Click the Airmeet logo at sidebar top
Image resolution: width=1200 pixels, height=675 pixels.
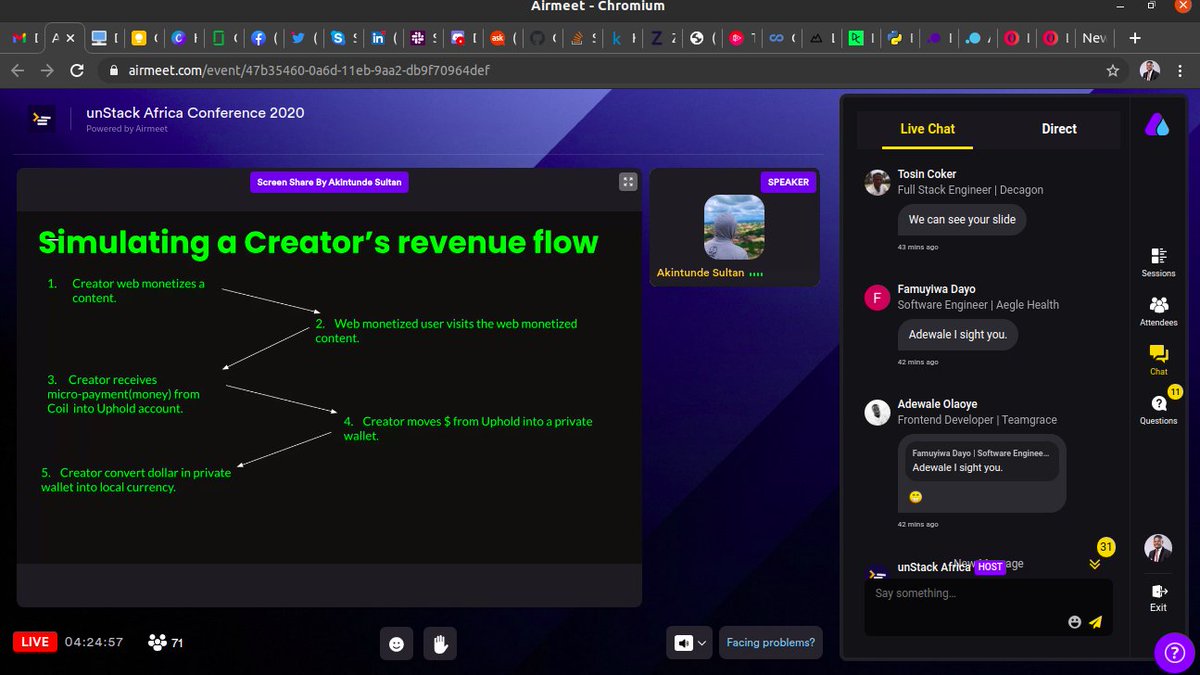pos(1157,125)
